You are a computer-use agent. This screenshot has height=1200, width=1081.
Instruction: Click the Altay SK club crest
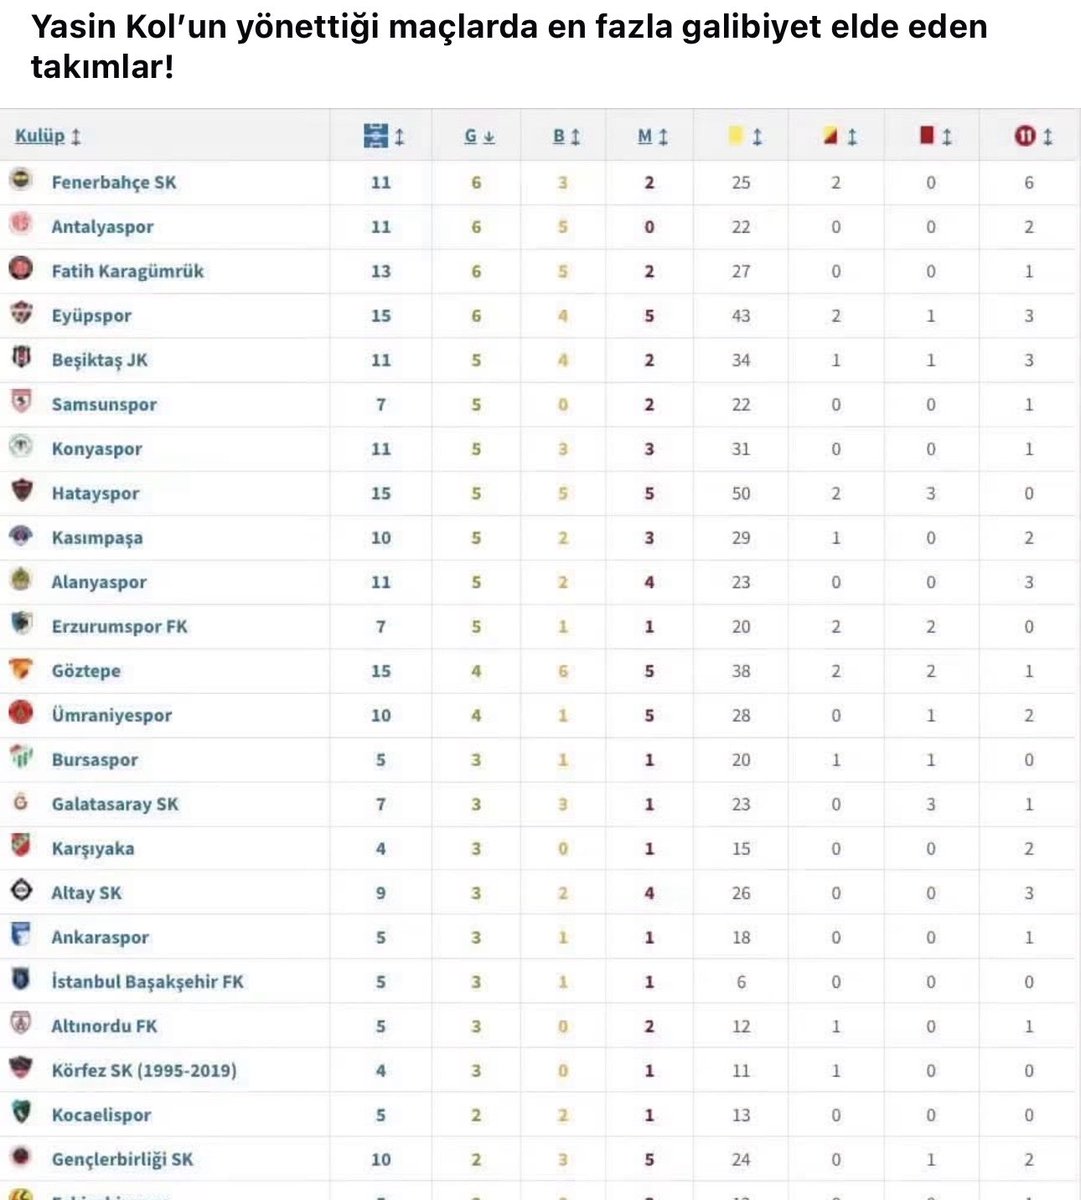pyautogui.click(x=21, y=891)
